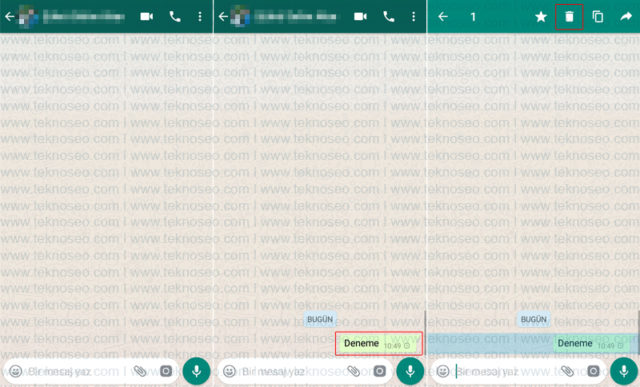Open the camera in the second chat panel
The image size is (640, 387).
click(380, 371)
